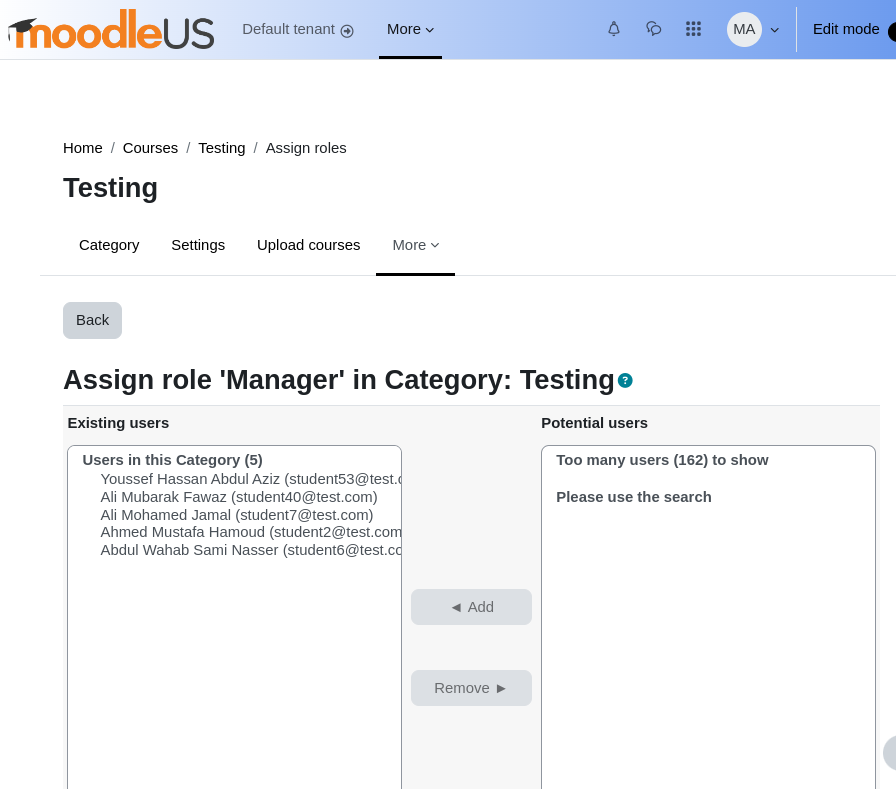This screenshot has width=896, height=789.
Task: Click the Add button
Action: (471, 607)
